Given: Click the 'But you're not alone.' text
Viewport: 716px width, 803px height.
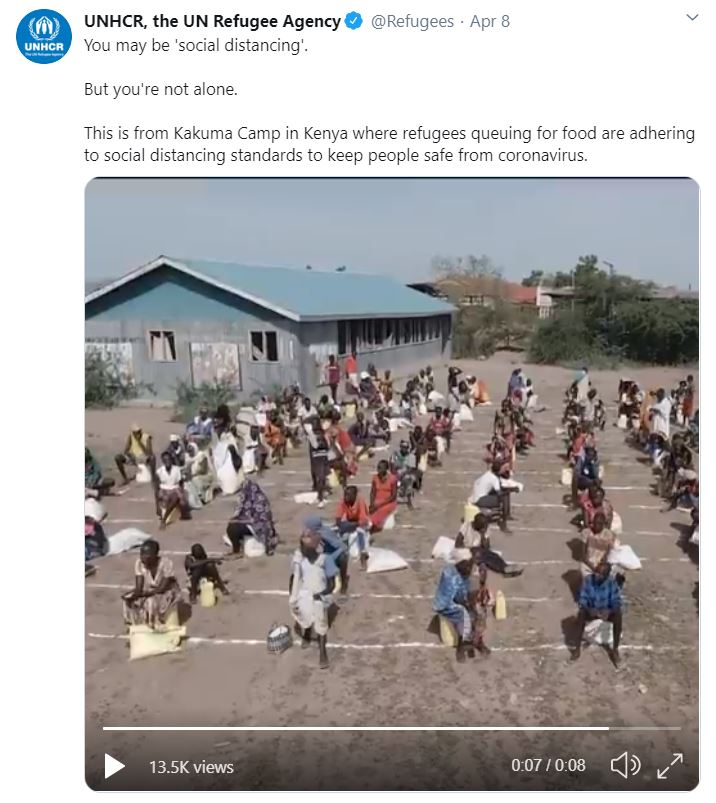Looking at the screenshot, I should tap(161, 90).
